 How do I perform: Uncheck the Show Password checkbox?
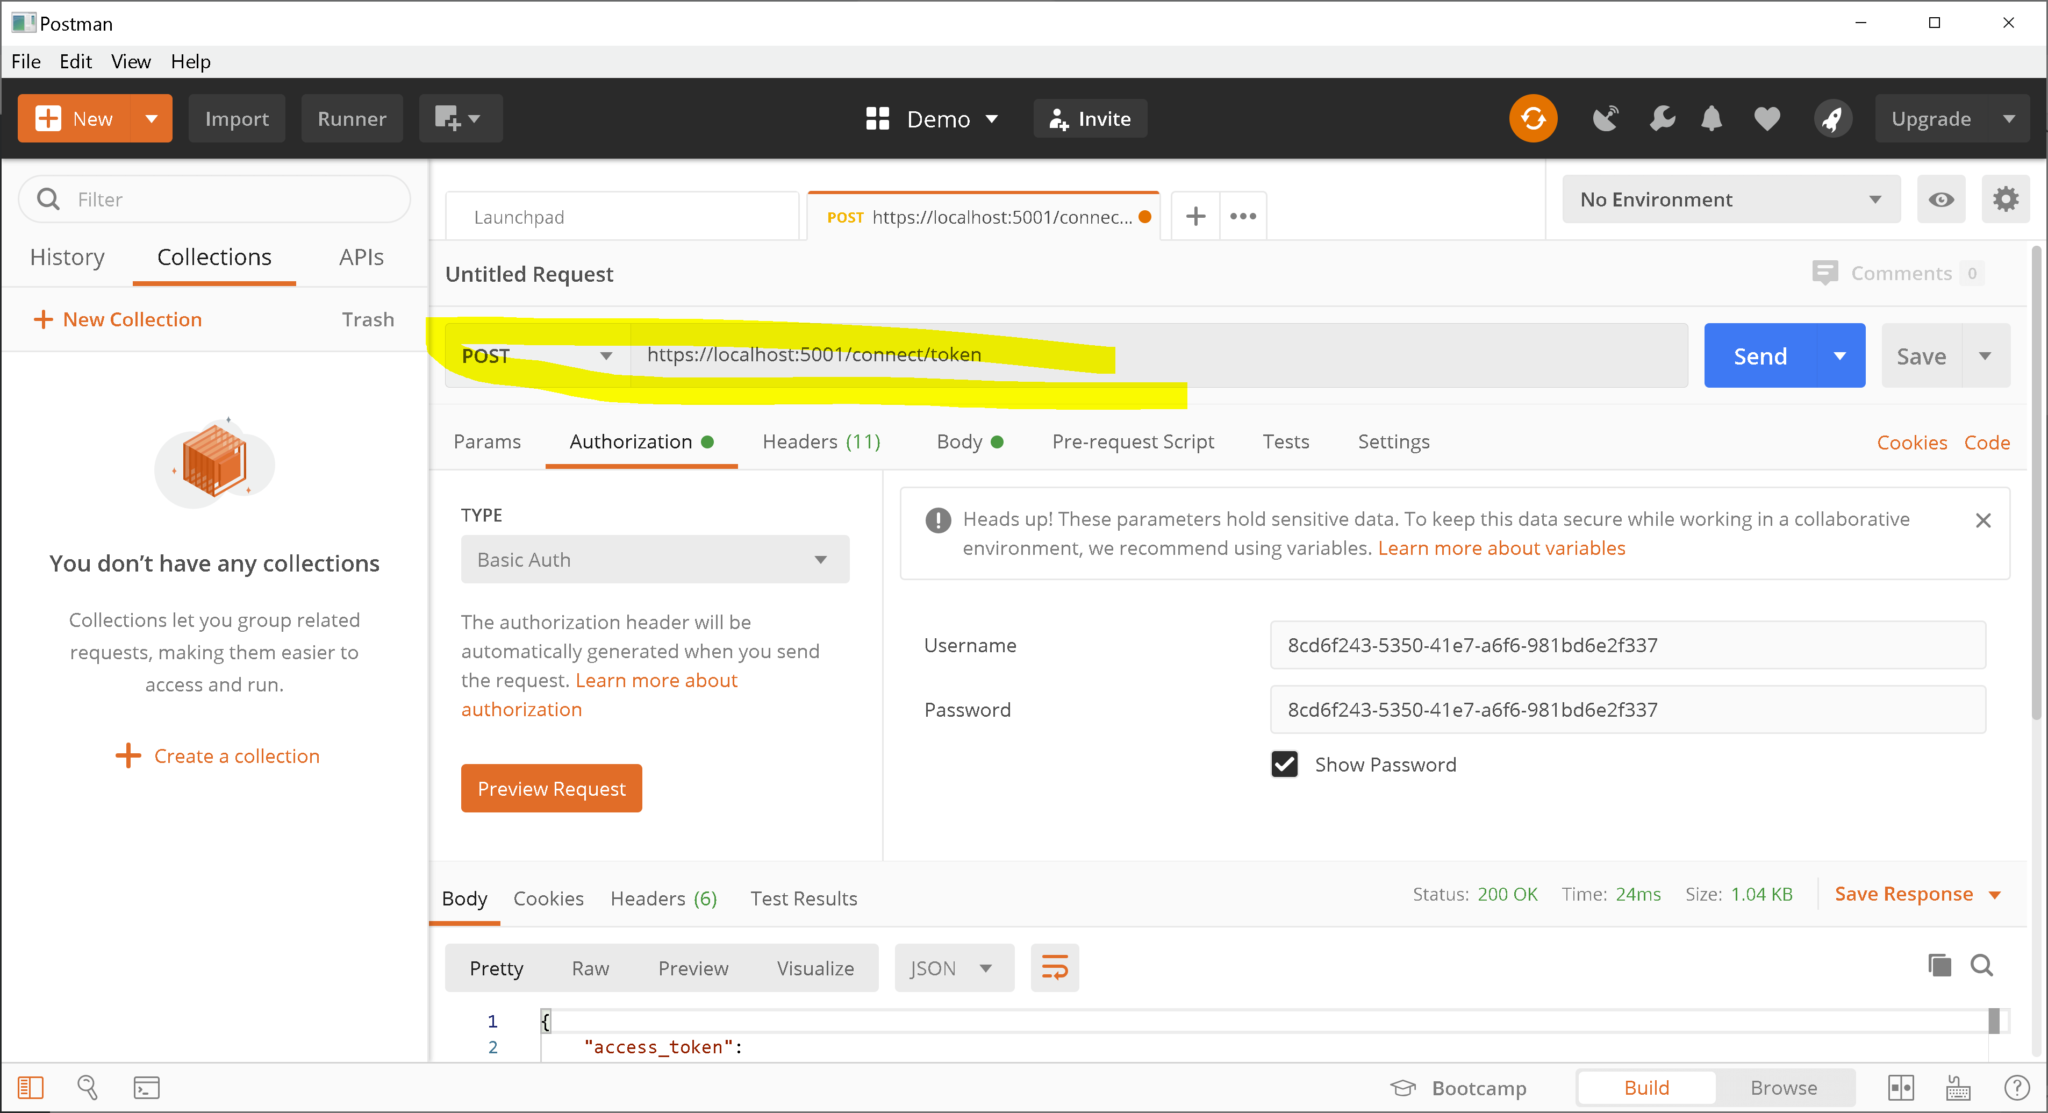[x=1285, y=764]
